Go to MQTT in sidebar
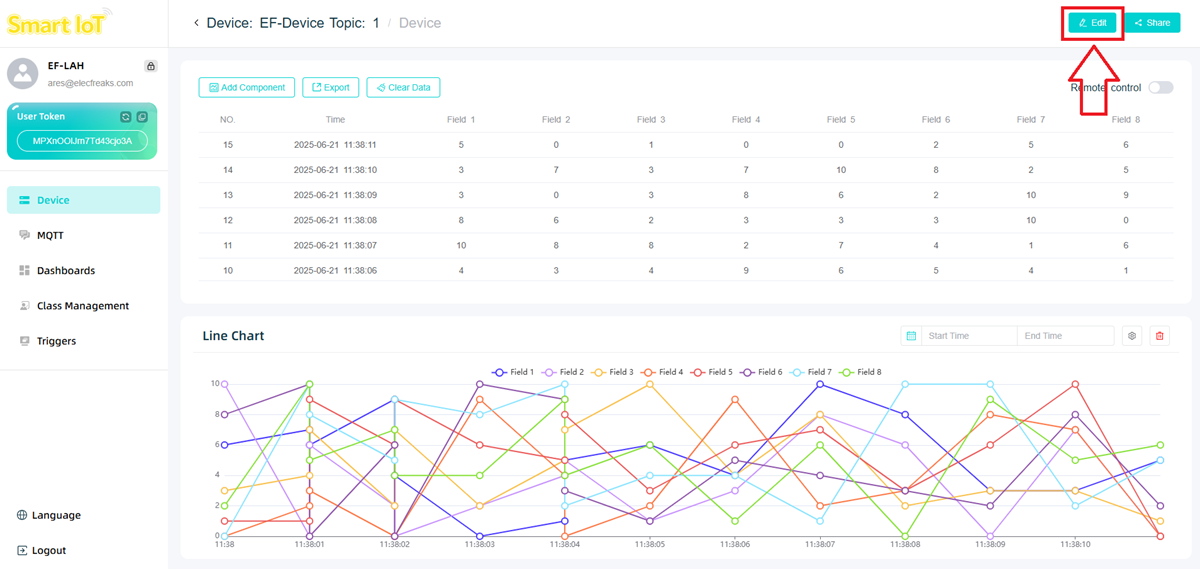Screen dimensions: 1200x569 [x=50, y=235]
